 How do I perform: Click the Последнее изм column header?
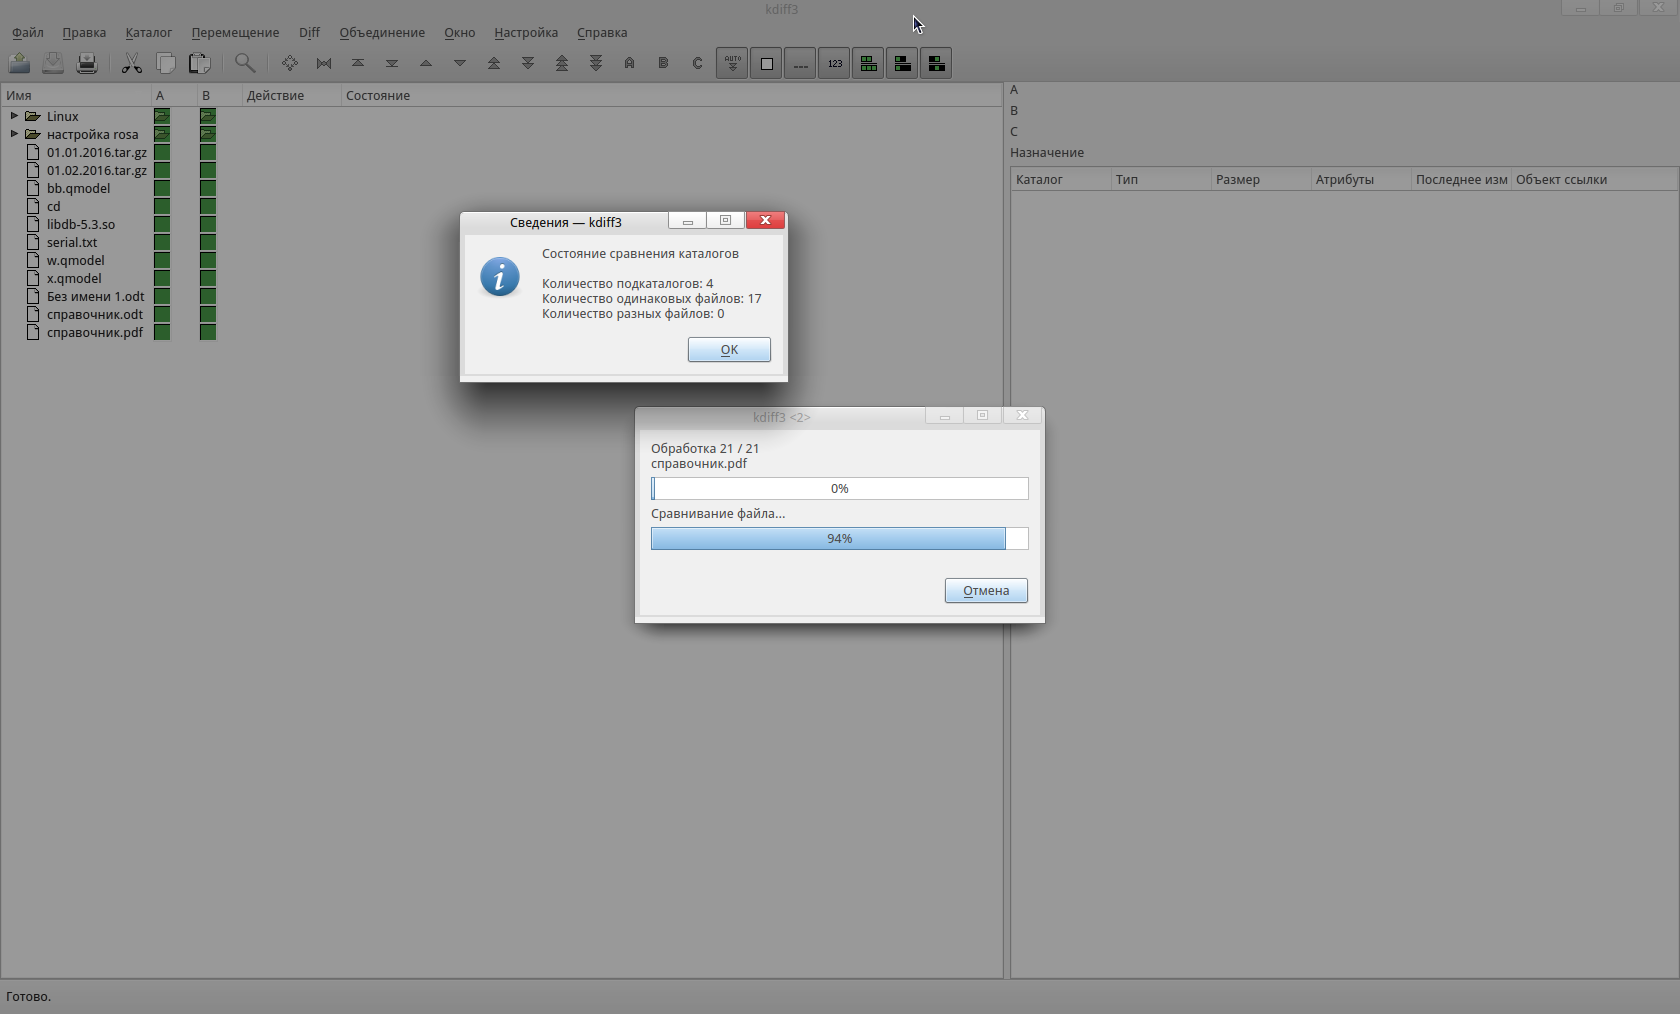point(1461,180)
